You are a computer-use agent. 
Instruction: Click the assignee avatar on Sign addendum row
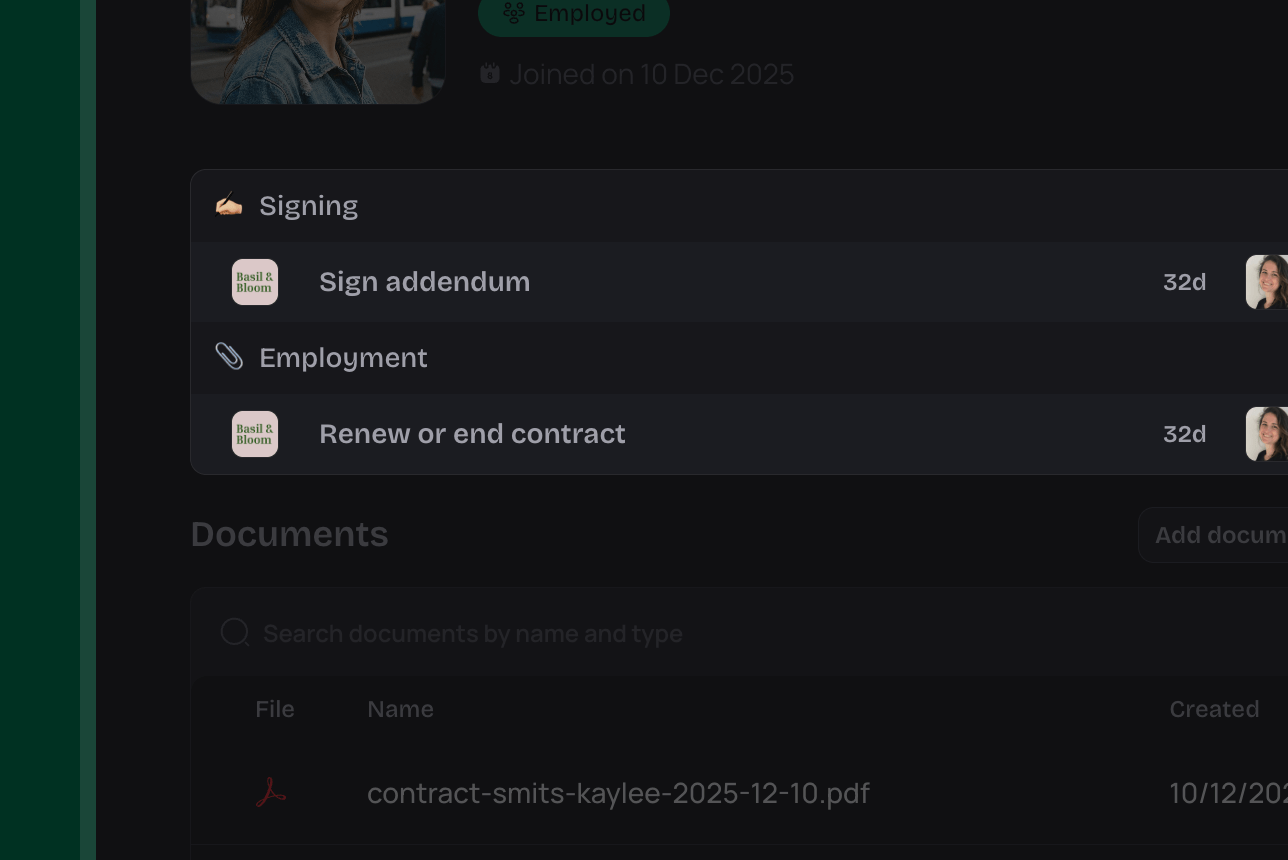click(1266, 282)
